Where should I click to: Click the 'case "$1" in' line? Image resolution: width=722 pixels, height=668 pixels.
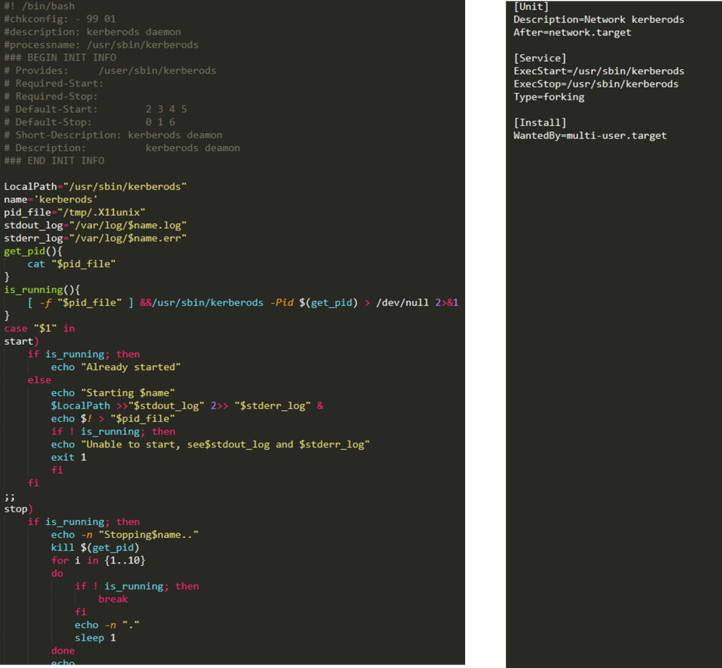click(39, 328)
